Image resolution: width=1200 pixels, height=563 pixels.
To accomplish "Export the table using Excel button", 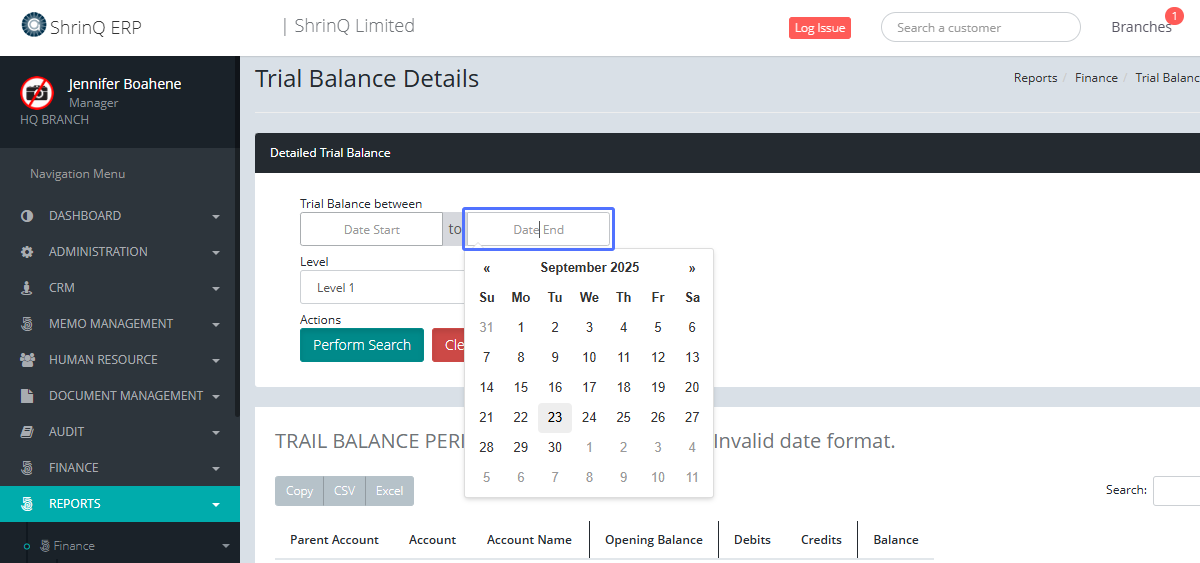I will pos(389,491).
